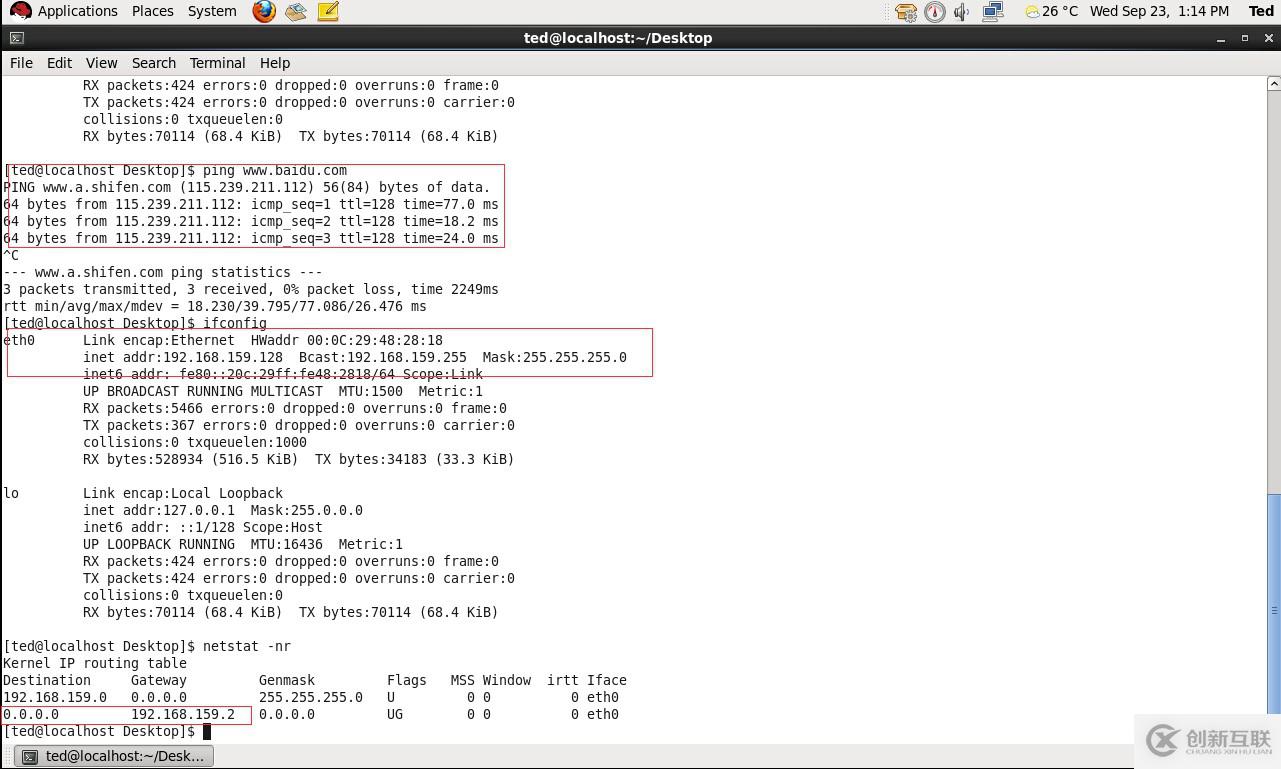1281x769 pixels.
Task: Open the Terminal menu in menu bar
Action: (x=217, y=62)
